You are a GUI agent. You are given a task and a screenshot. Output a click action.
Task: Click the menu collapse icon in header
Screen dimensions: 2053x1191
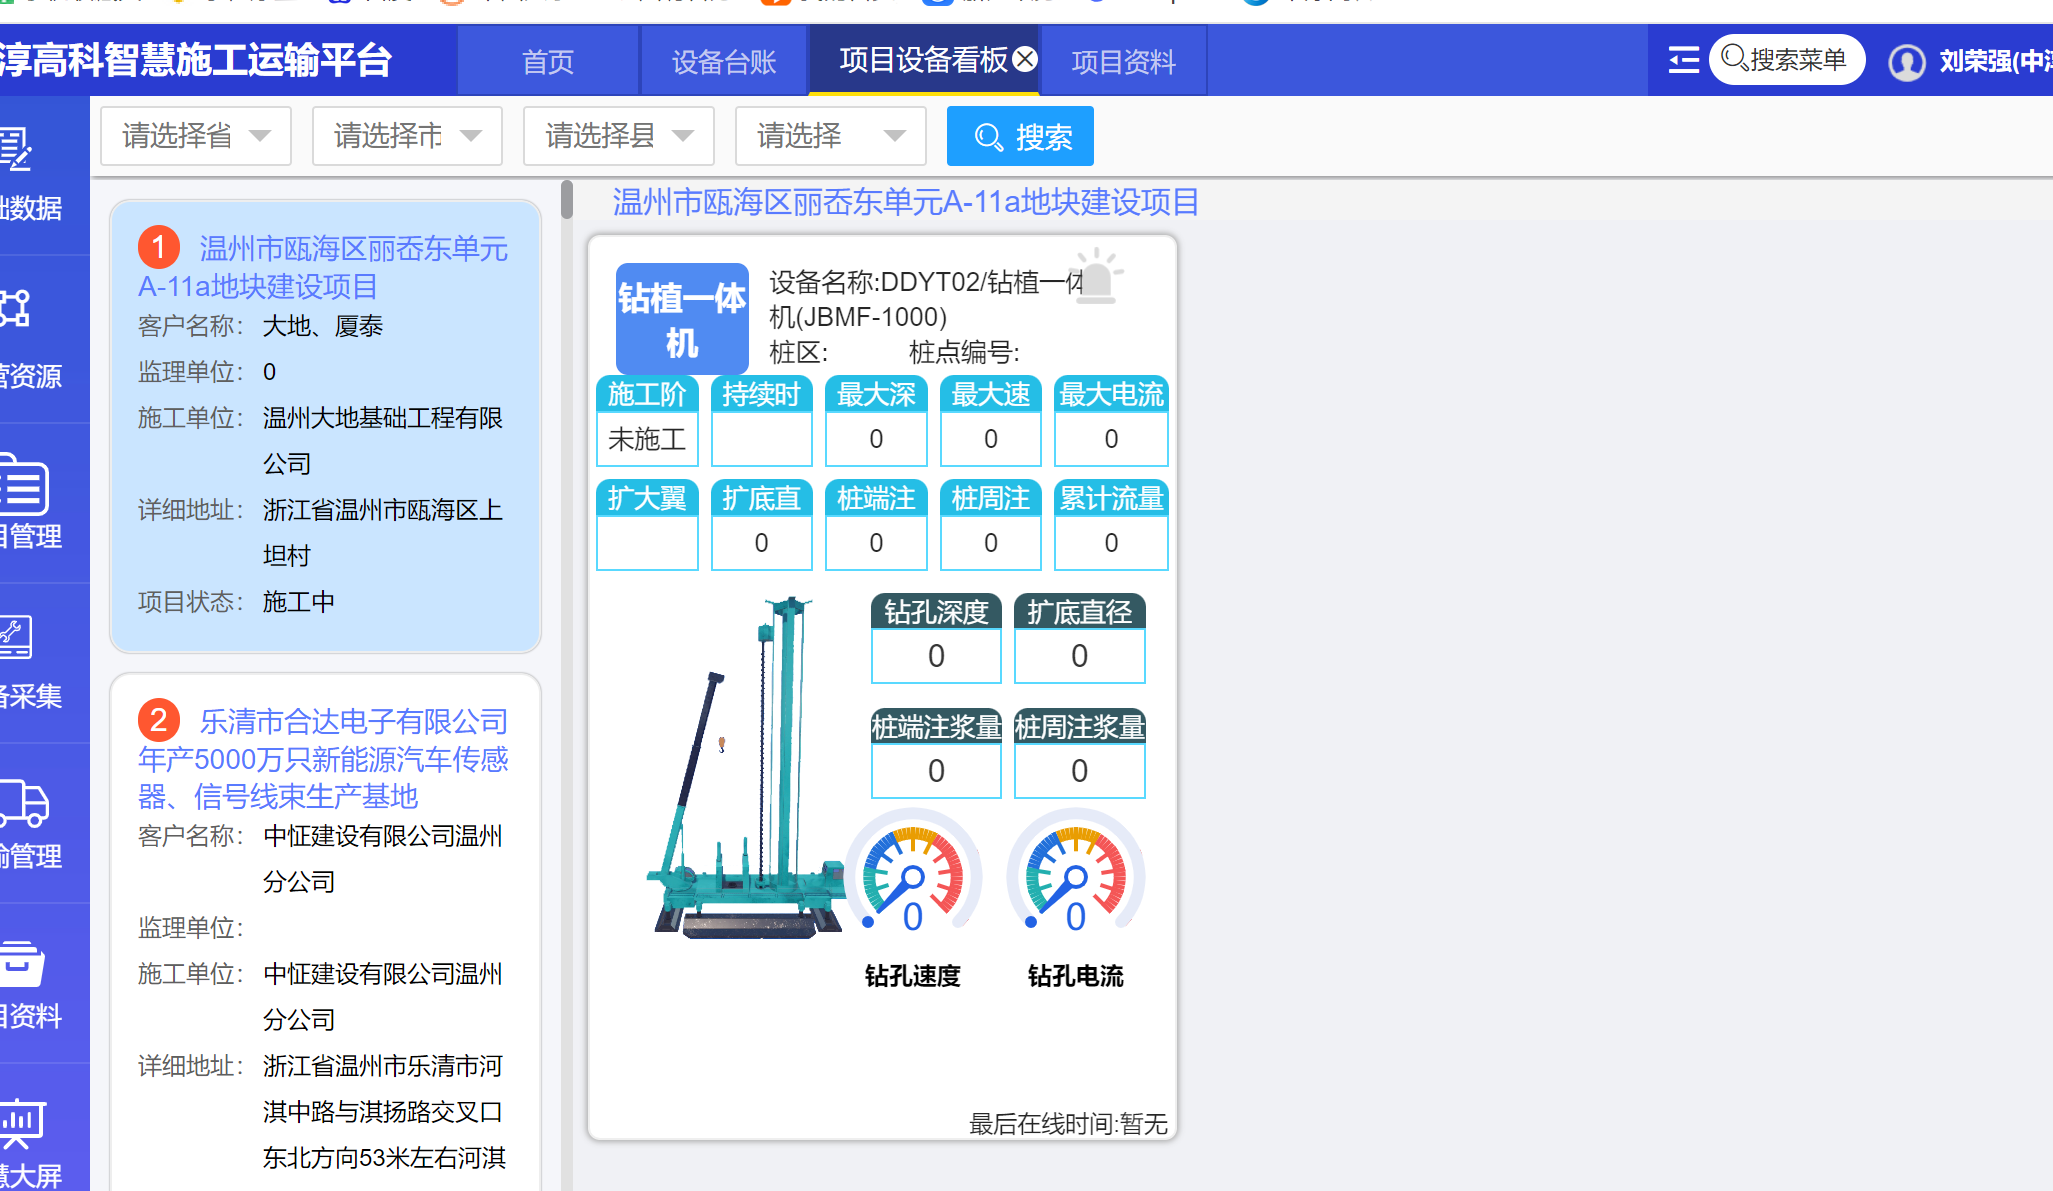pos(1683,61)
